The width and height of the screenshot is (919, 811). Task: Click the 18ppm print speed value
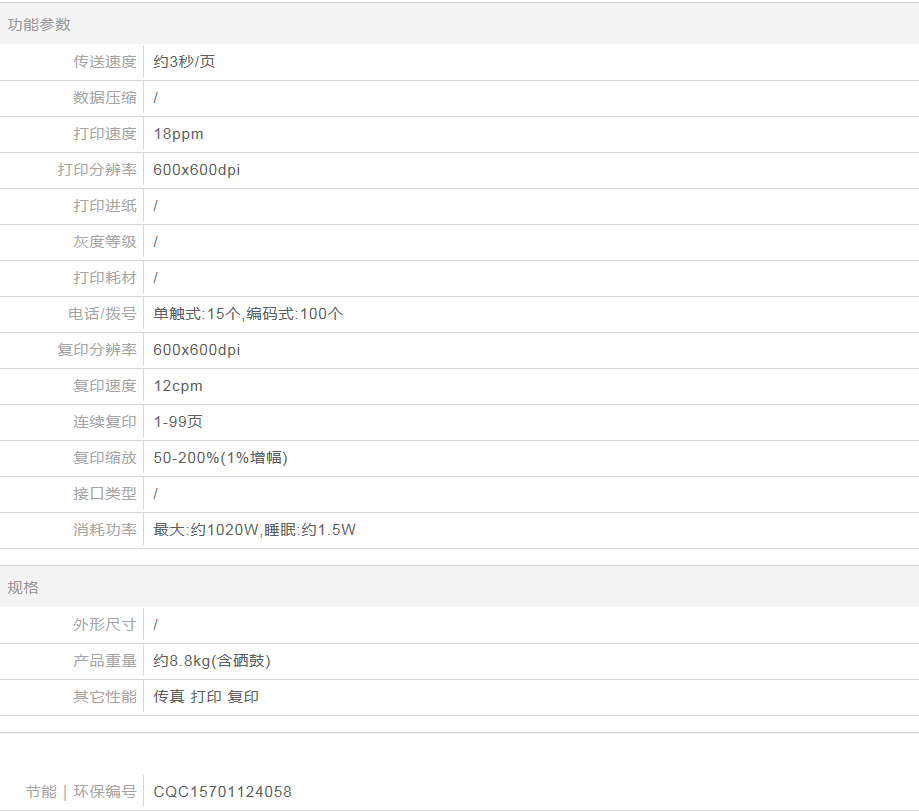(x=178, y=134)
